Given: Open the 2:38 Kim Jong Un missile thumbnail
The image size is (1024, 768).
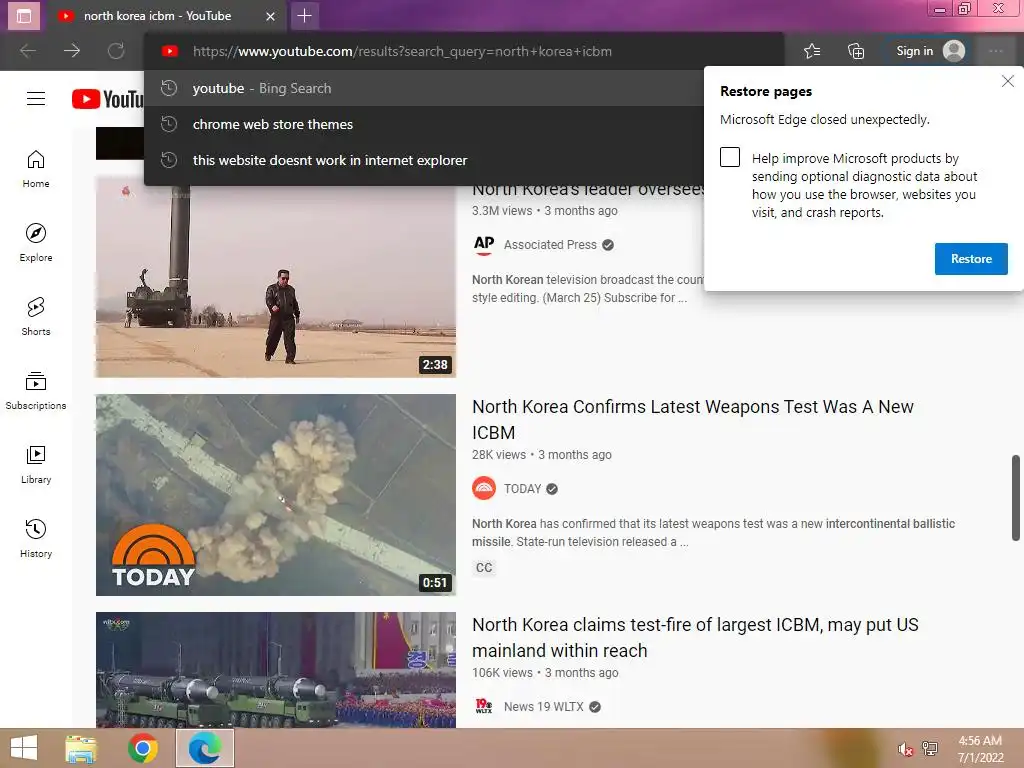Looking at the screenshot, I should coord(276,277).
